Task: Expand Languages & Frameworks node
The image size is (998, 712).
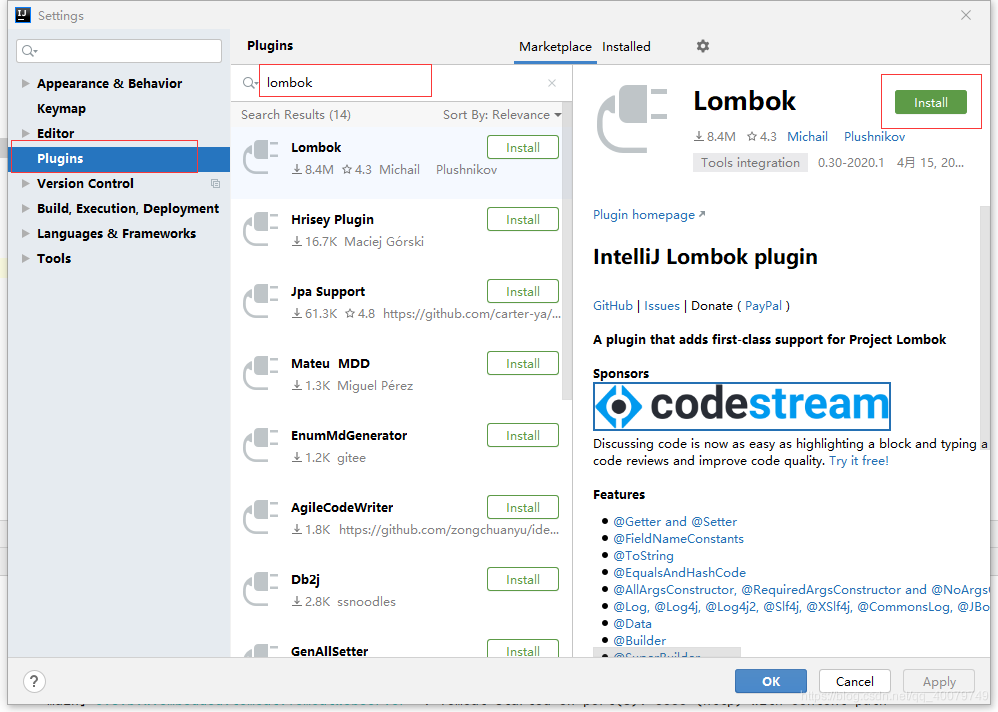Action: [x=25, y=234]
